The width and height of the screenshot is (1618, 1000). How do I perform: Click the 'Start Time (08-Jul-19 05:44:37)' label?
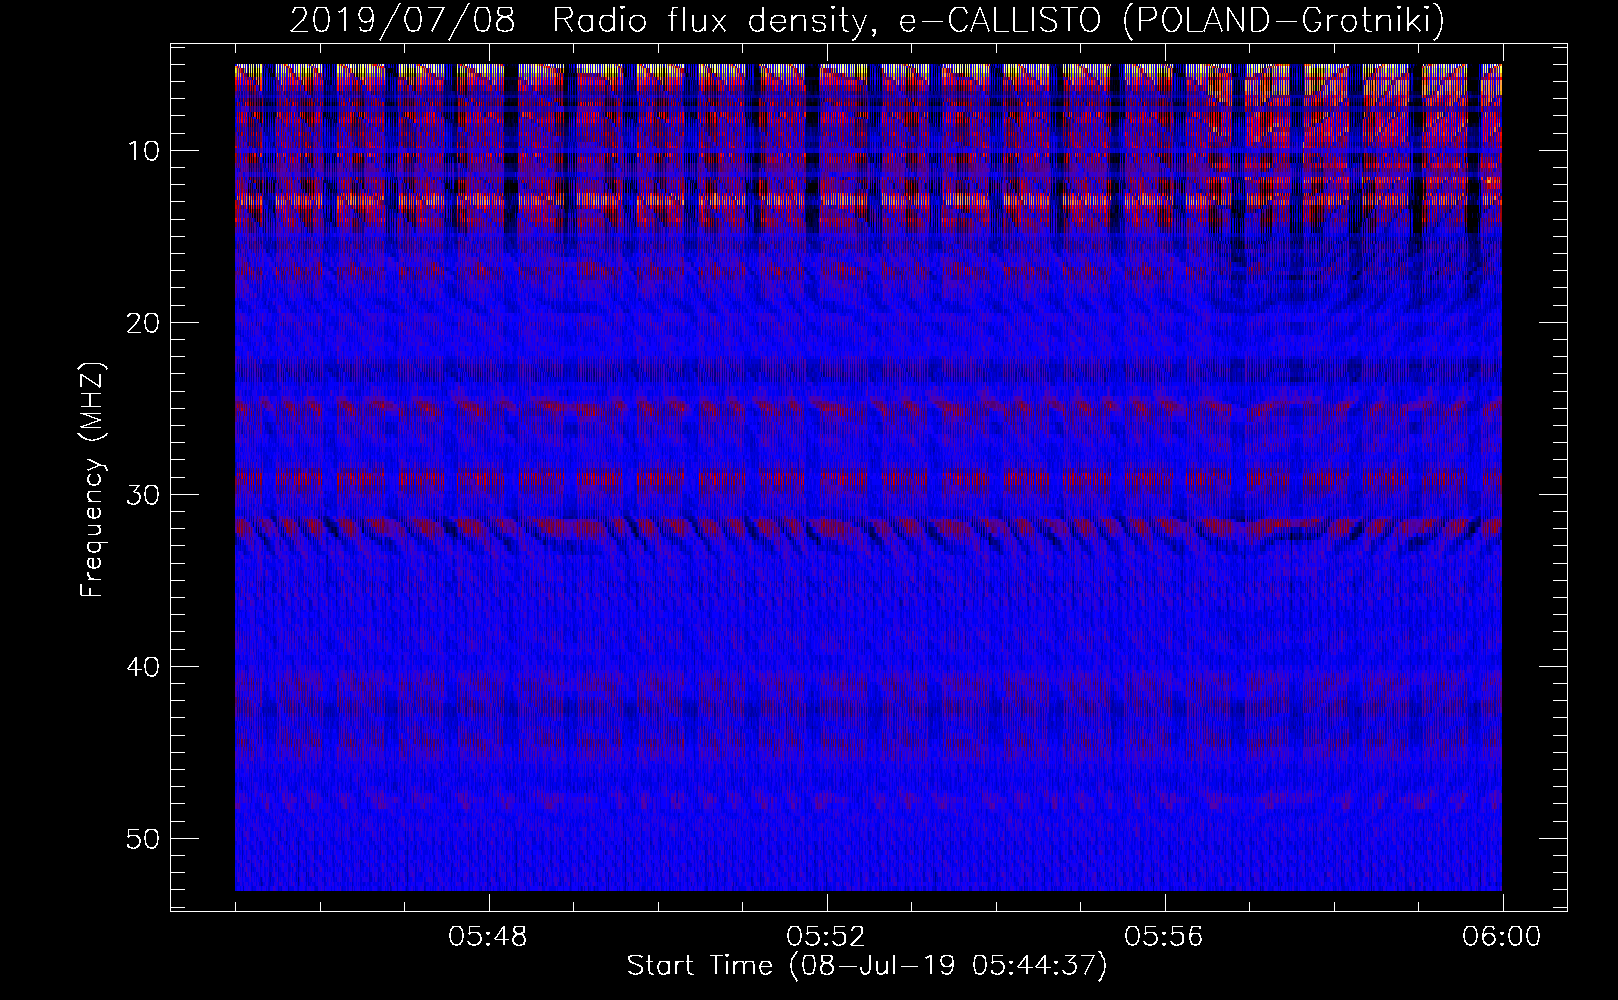[x=867, y=966]
